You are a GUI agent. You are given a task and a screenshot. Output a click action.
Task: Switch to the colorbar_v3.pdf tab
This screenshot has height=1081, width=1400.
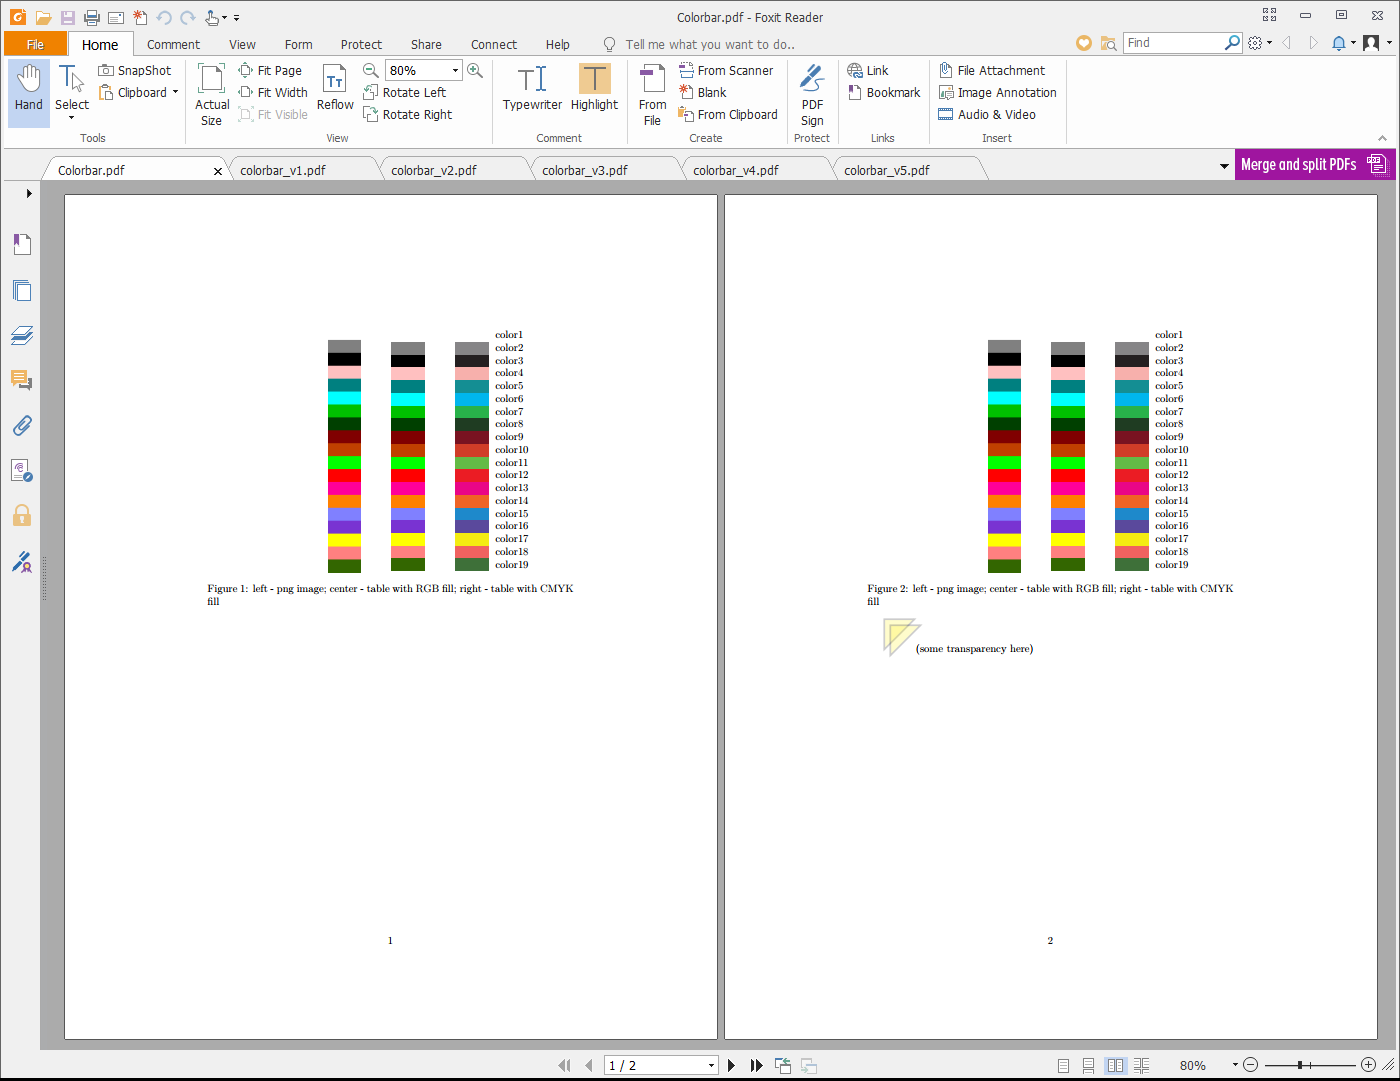[585, 170]
